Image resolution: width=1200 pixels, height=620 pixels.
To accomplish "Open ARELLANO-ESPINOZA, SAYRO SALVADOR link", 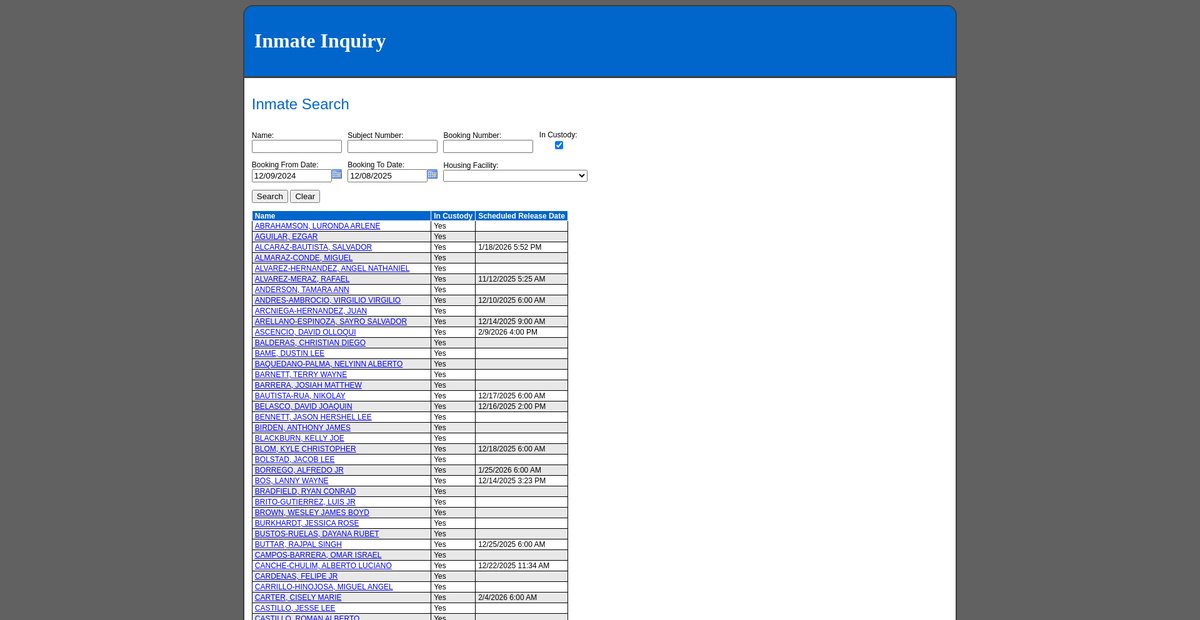I will tap(331, 321).
